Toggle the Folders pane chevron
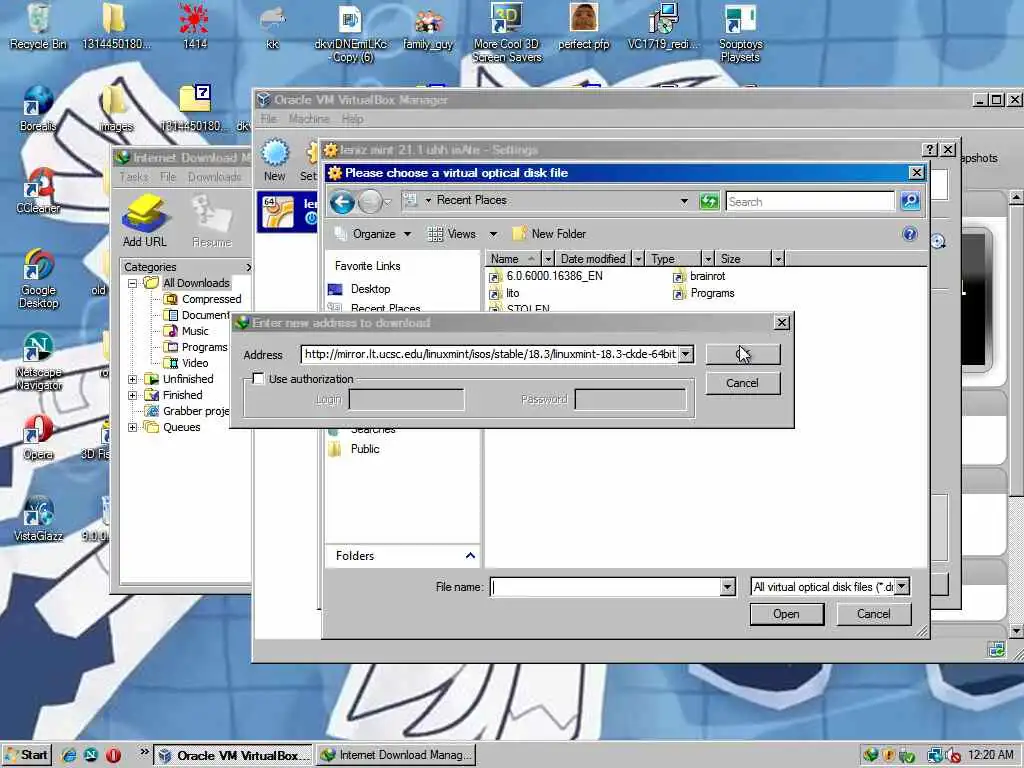 point(470,556)
